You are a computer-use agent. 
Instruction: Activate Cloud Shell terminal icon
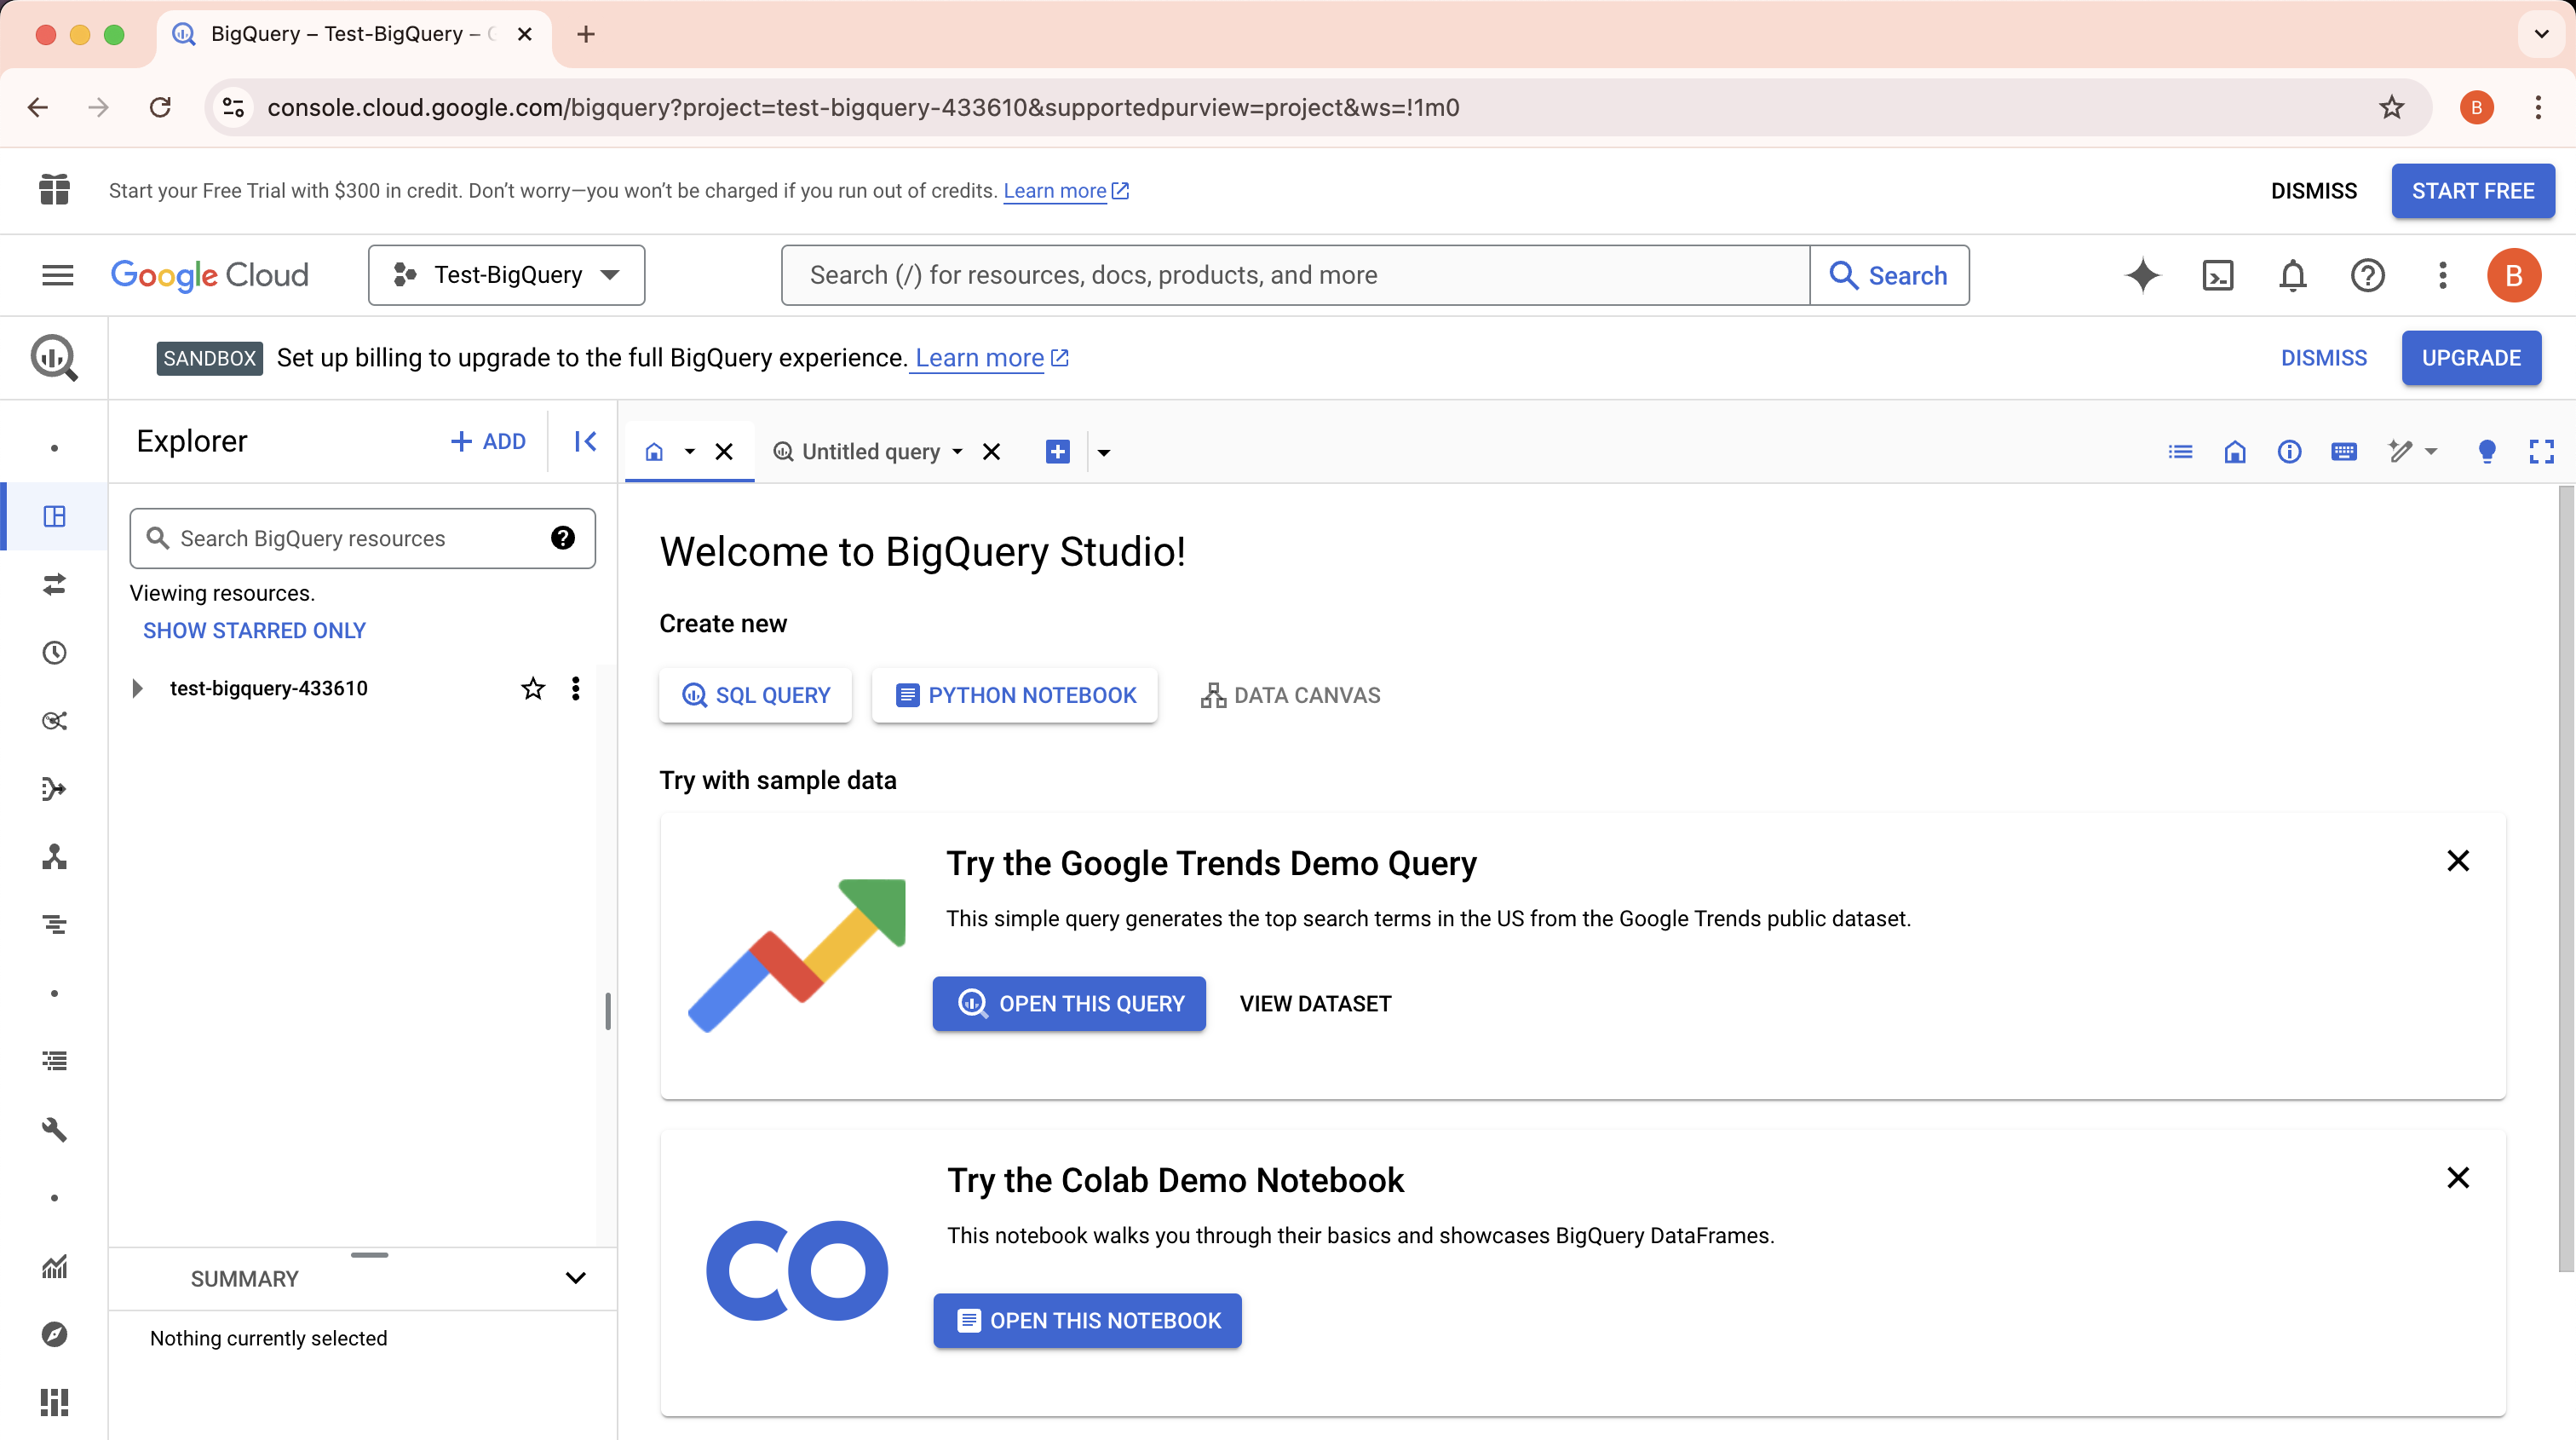(x=2218, y=275)
